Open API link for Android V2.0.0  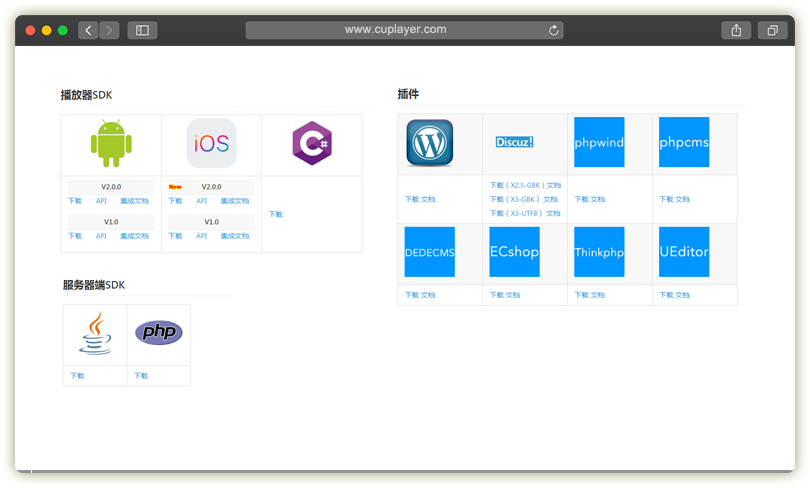coord(101,201)
